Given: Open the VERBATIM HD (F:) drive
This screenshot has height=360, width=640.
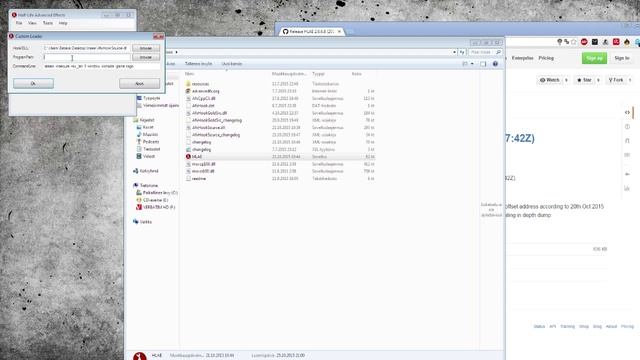Looking at the screenshot, I should coord(159,207).
